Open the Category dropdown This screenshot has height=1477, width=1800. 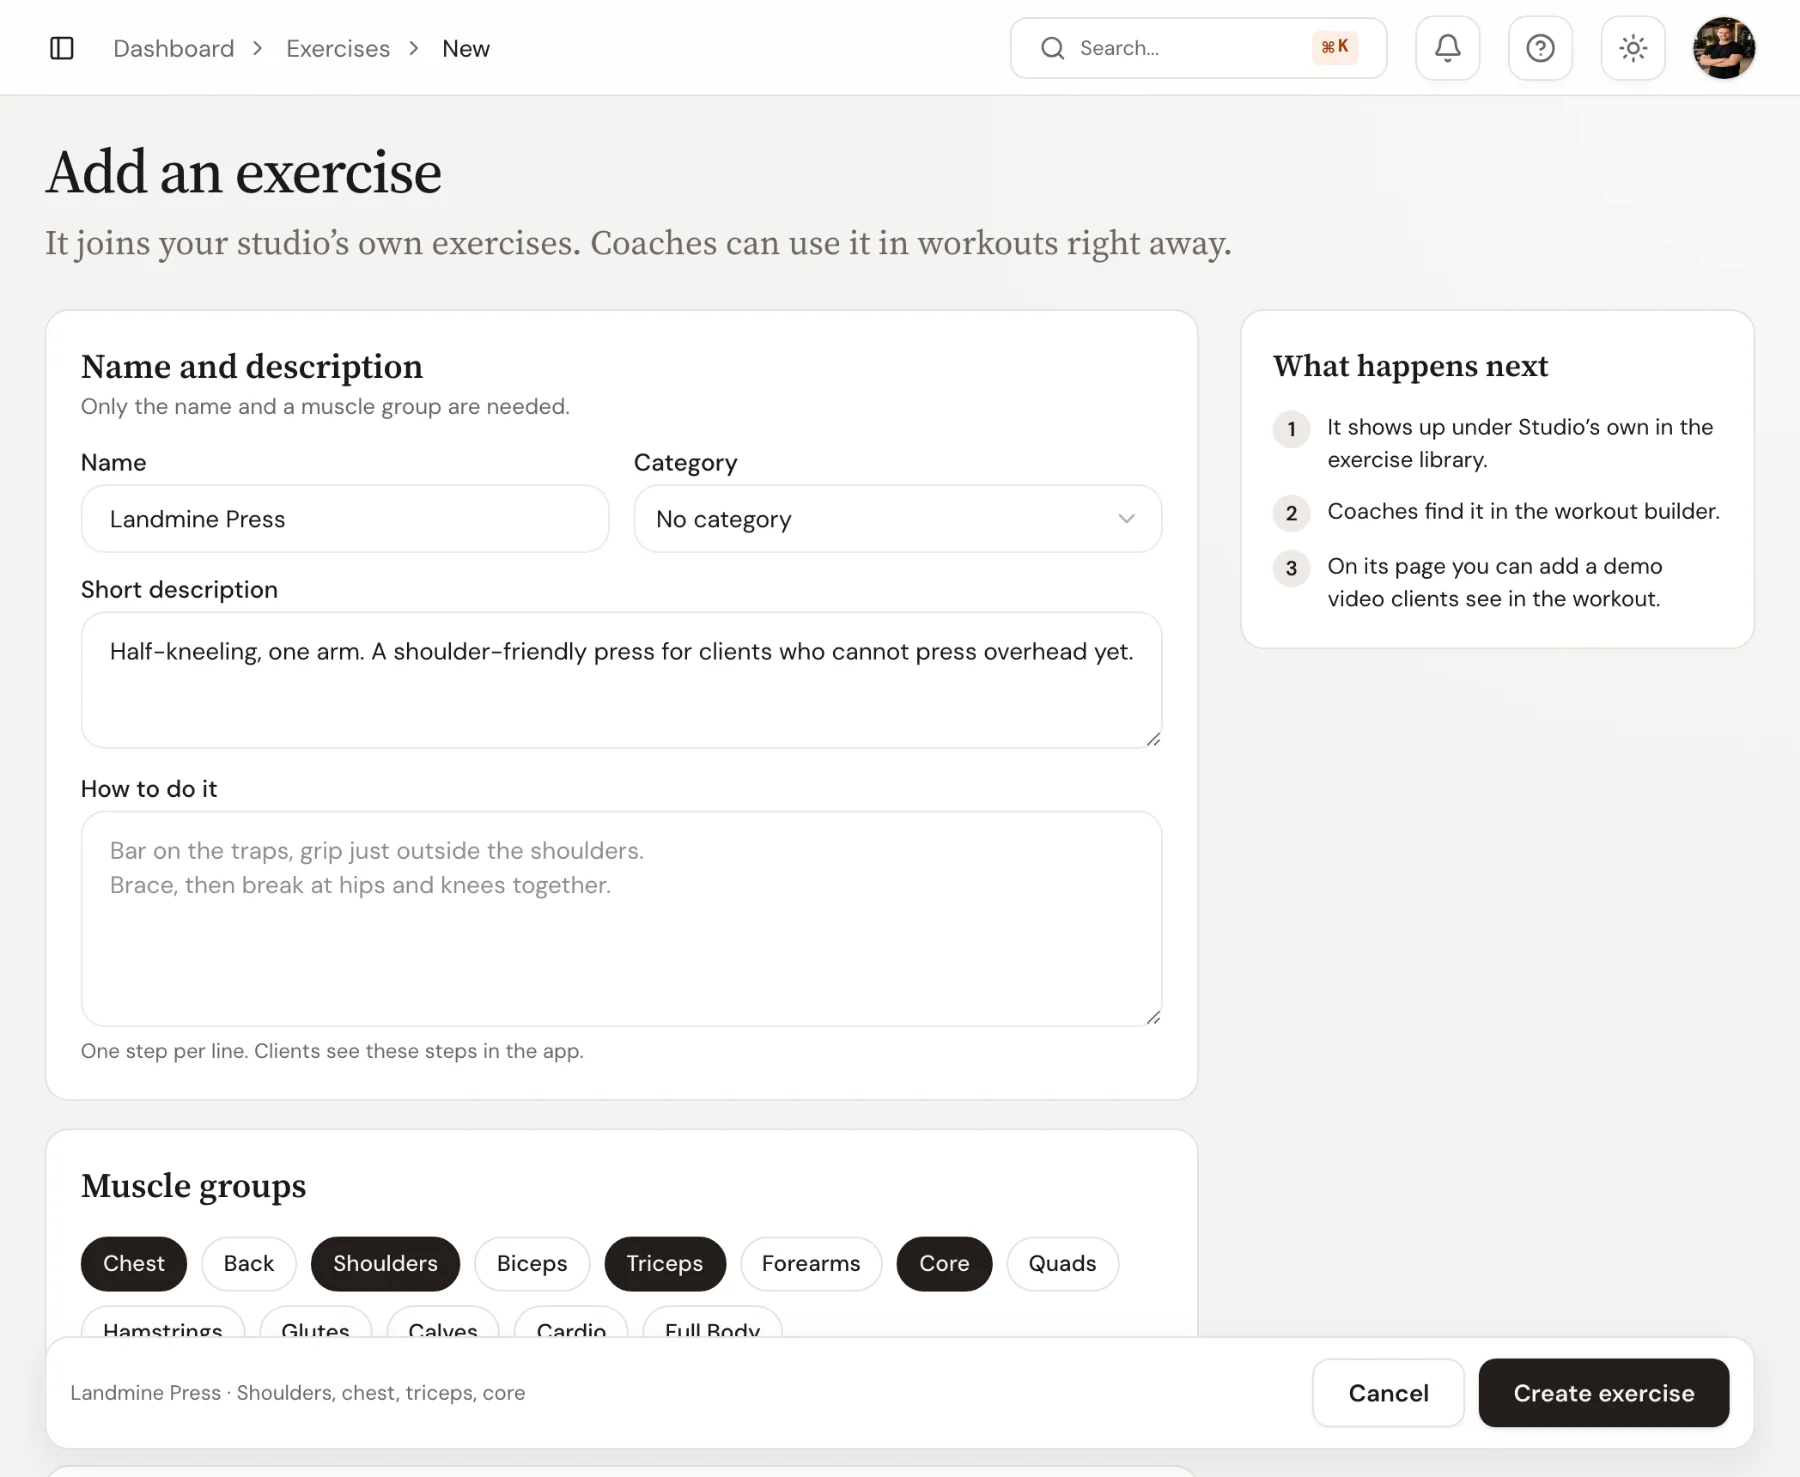[898, 519]
